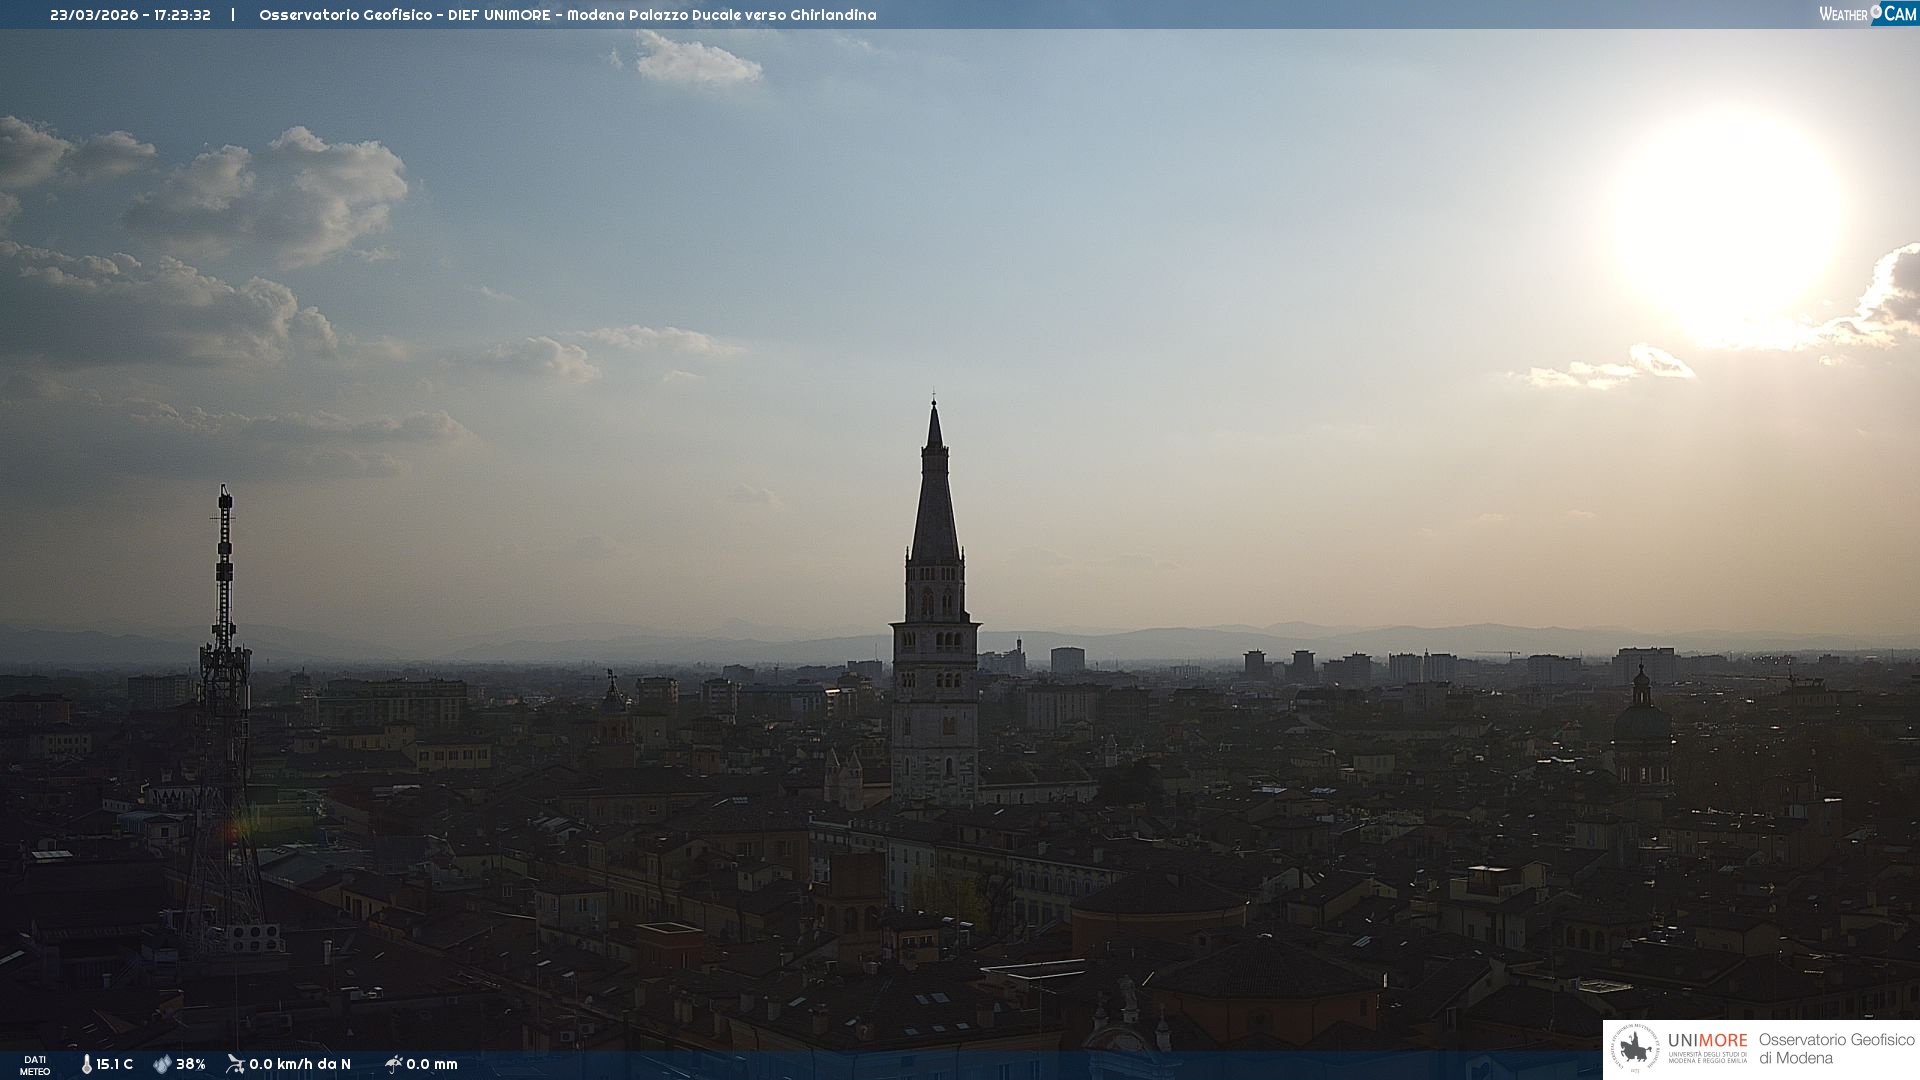Viewport: 1920px width, 1080px height.
Task: Click the DATI METEO label
Action: point(35,1065)
